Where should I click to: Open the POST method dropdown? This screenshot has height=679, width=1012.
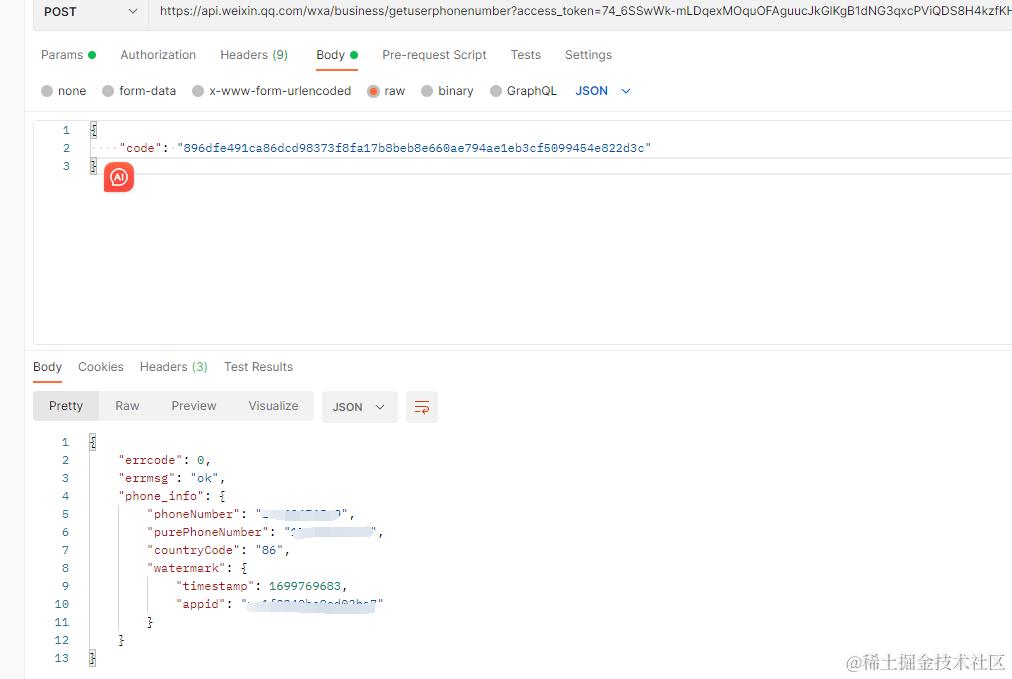coord(90,12)
